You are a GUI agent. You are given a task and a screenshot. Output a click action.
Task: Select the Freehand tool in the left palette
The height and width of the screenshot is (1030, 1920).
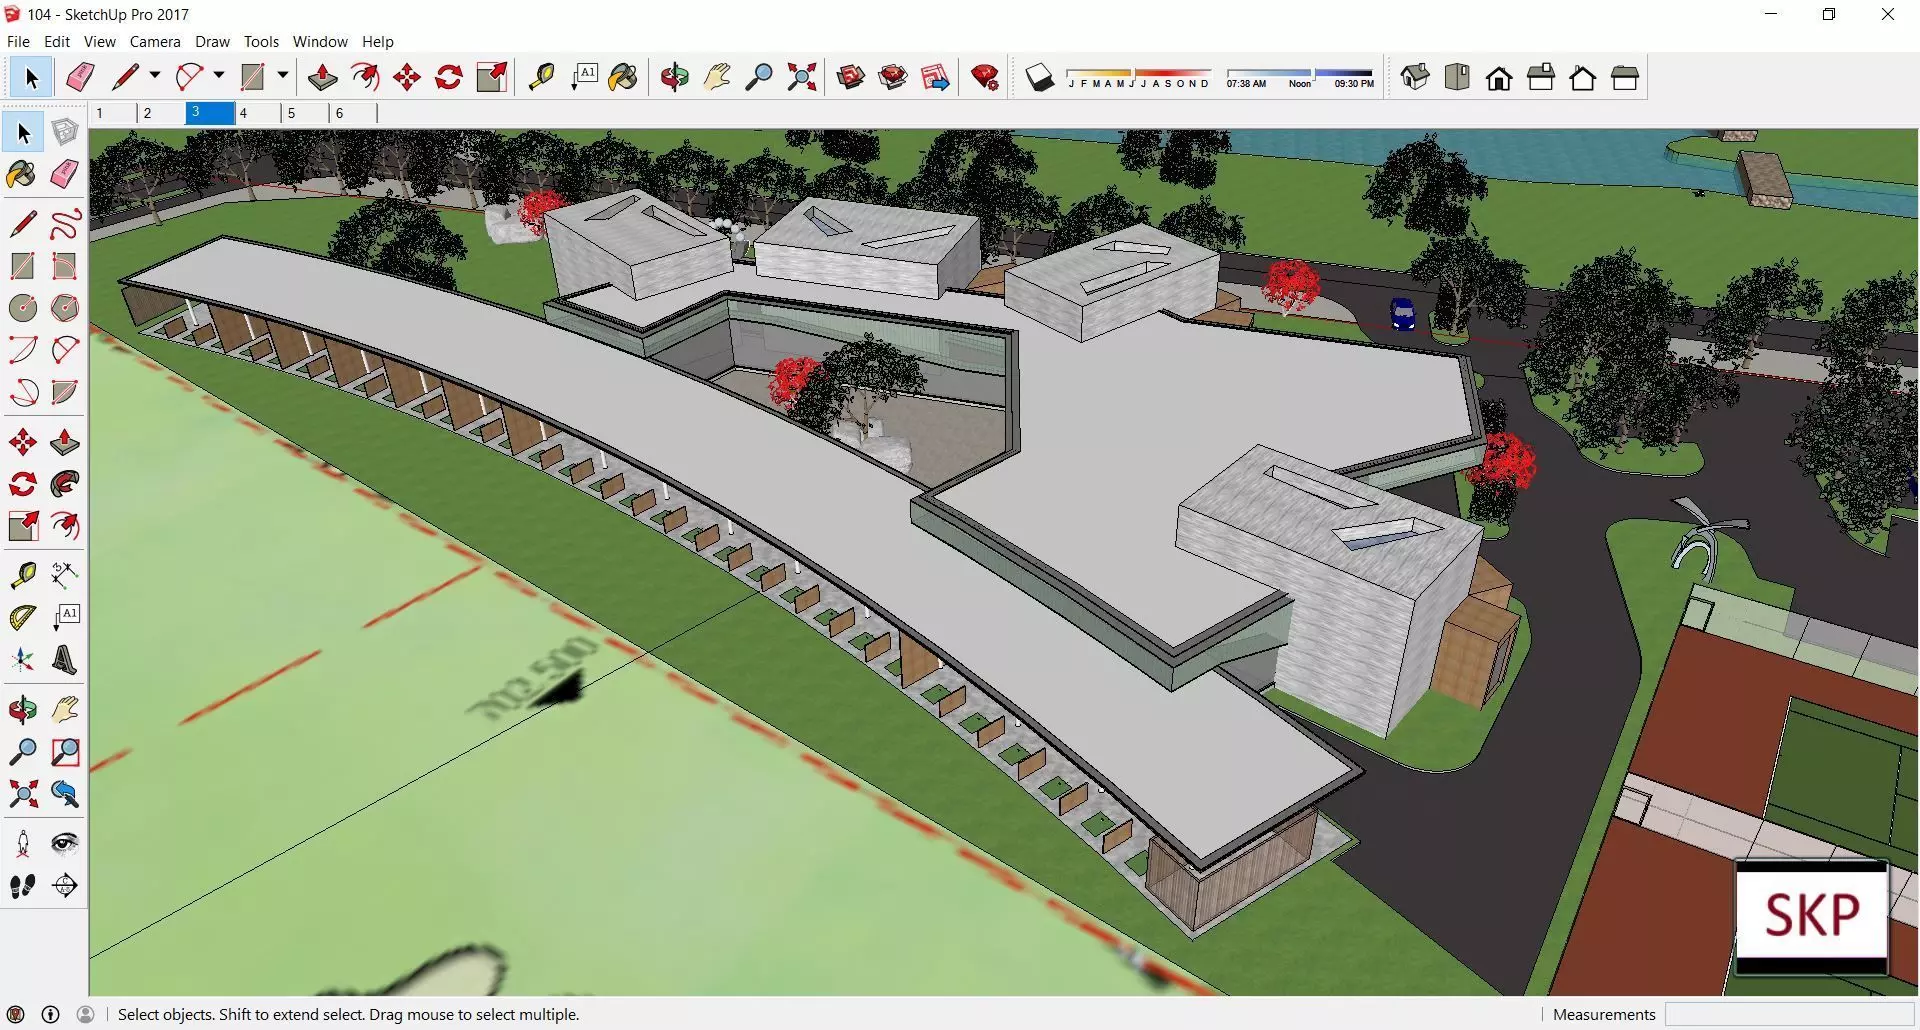tap(65, 223)
